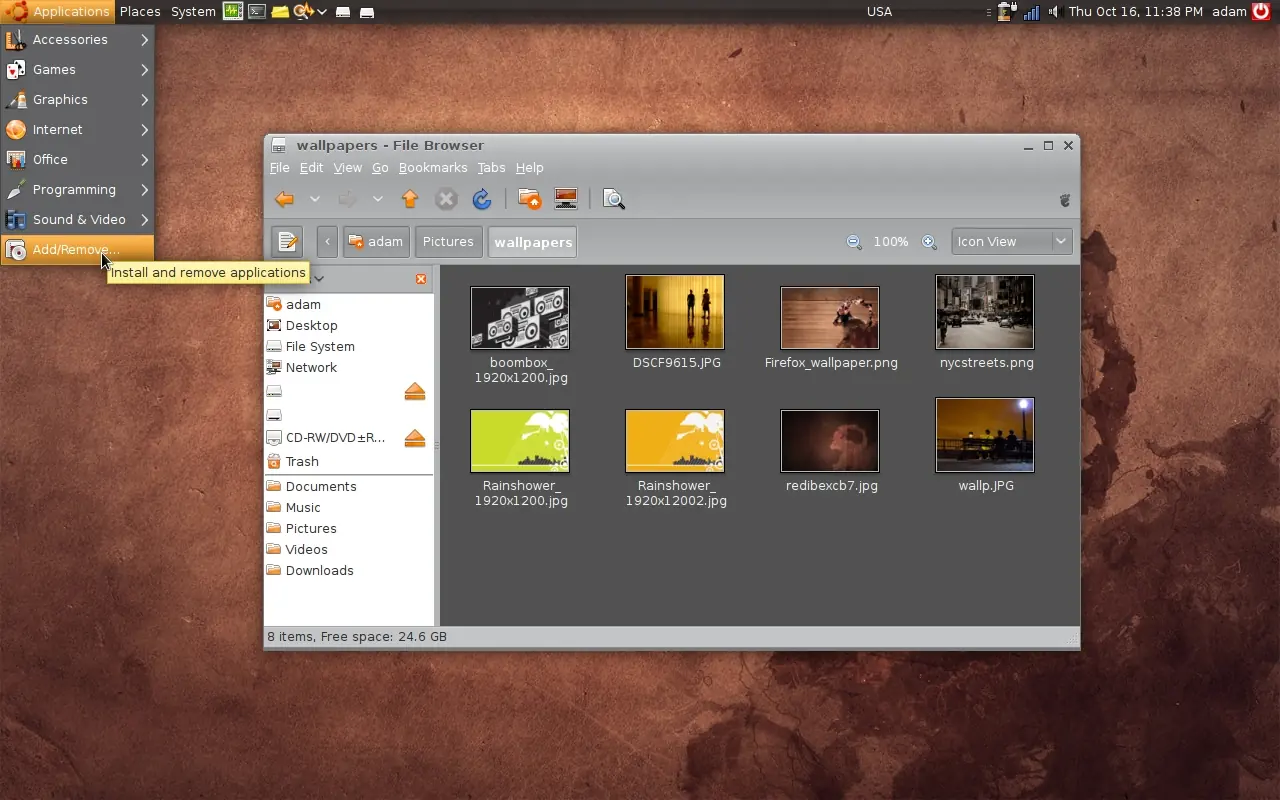Click the Stop loading icon
Screen dimensions: 1280x800
[x=446, y=199]
